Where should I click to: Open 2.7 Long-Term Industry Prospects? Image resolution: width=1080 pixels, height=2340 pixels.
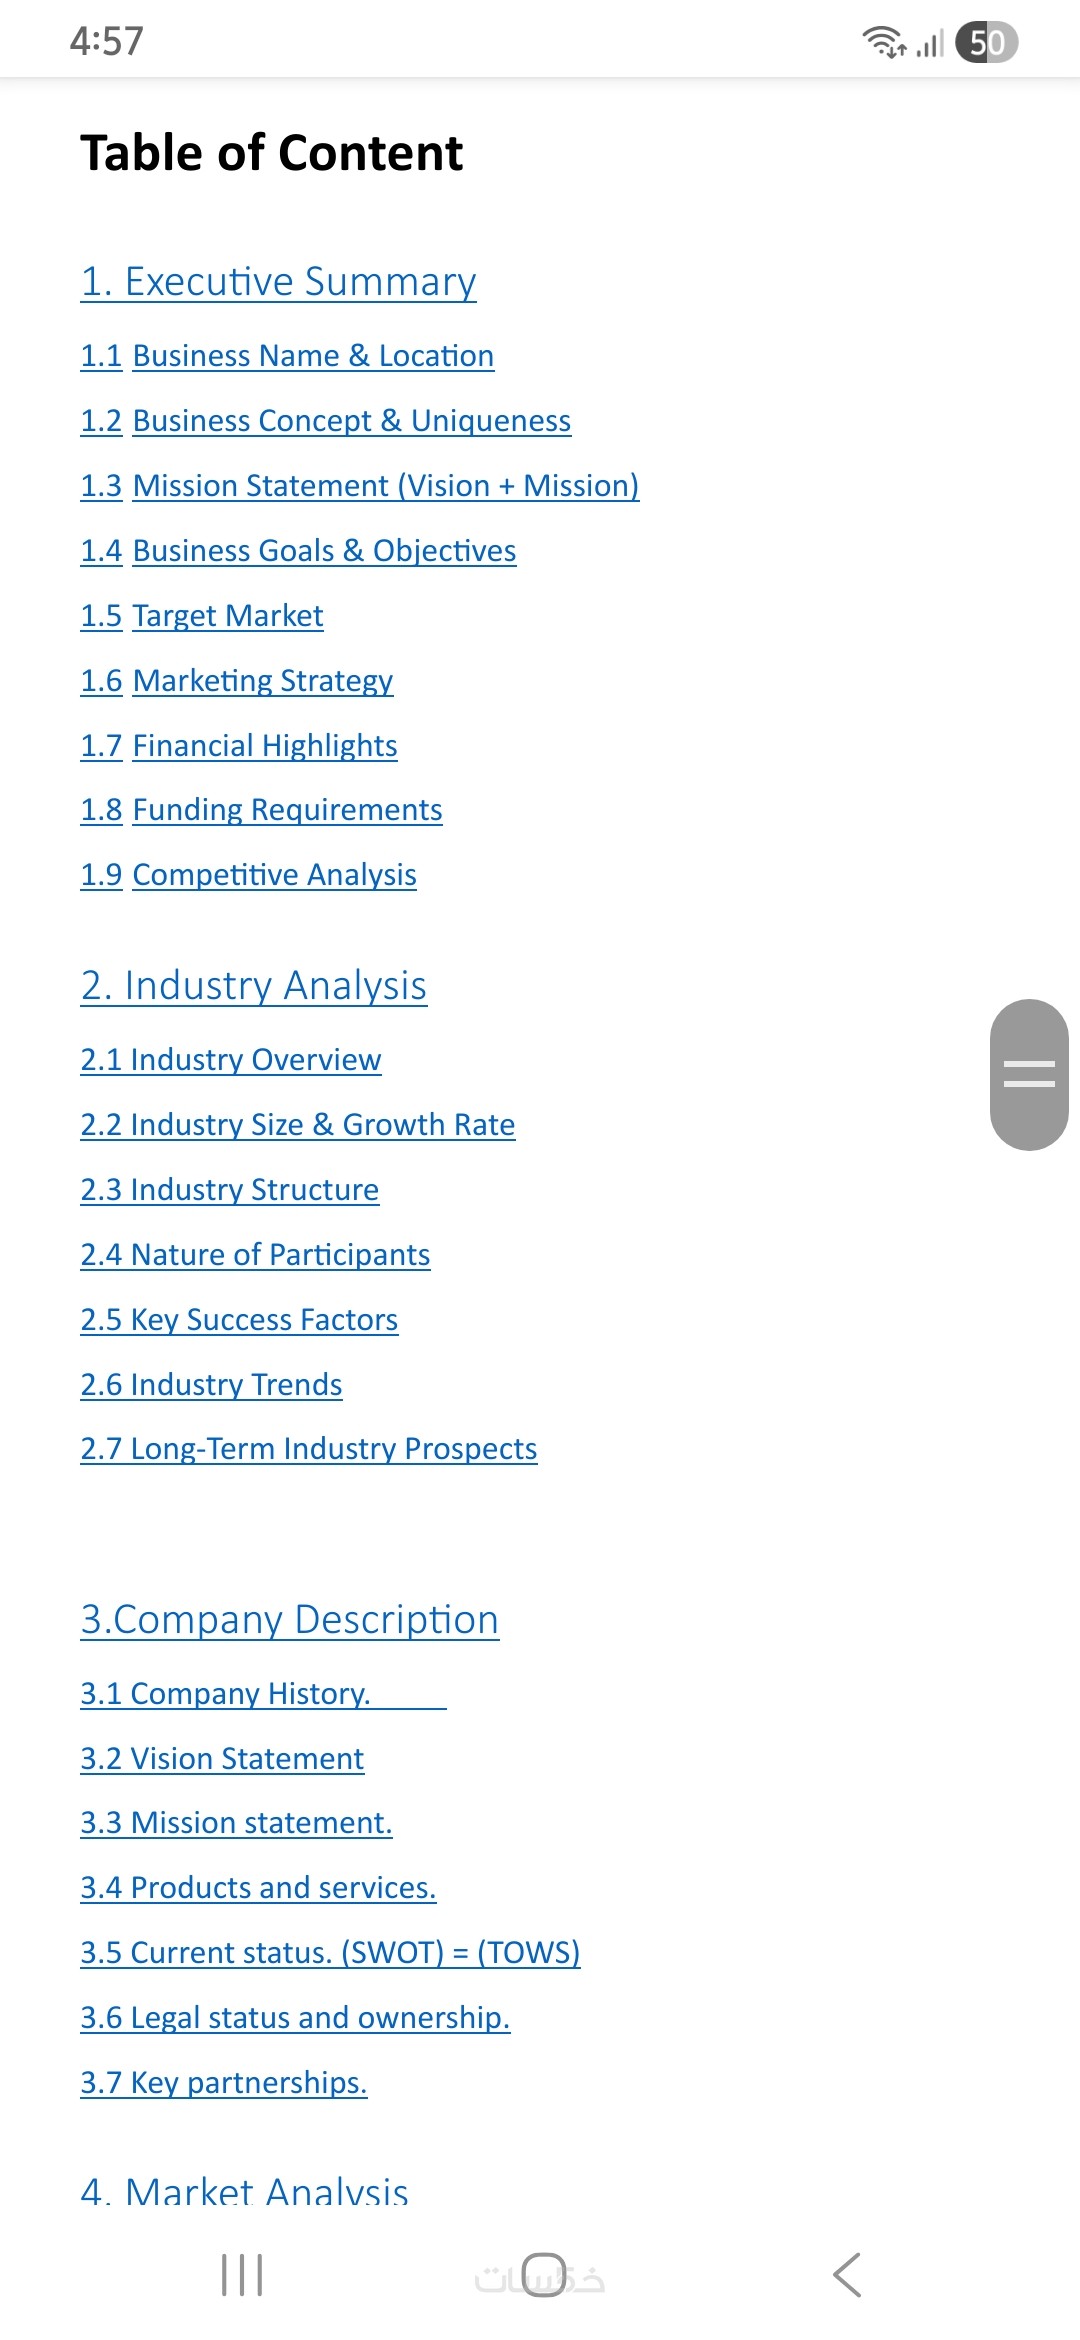(309, 1449)
